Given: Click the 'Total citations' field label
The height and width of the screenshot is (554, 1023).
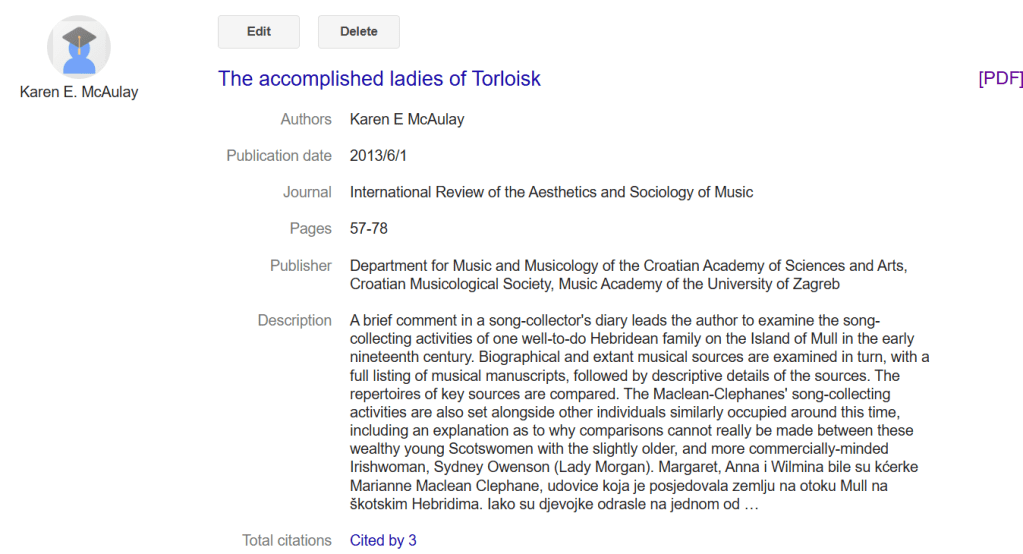Looking at the screenshot, I should click(x=286, y=540).
